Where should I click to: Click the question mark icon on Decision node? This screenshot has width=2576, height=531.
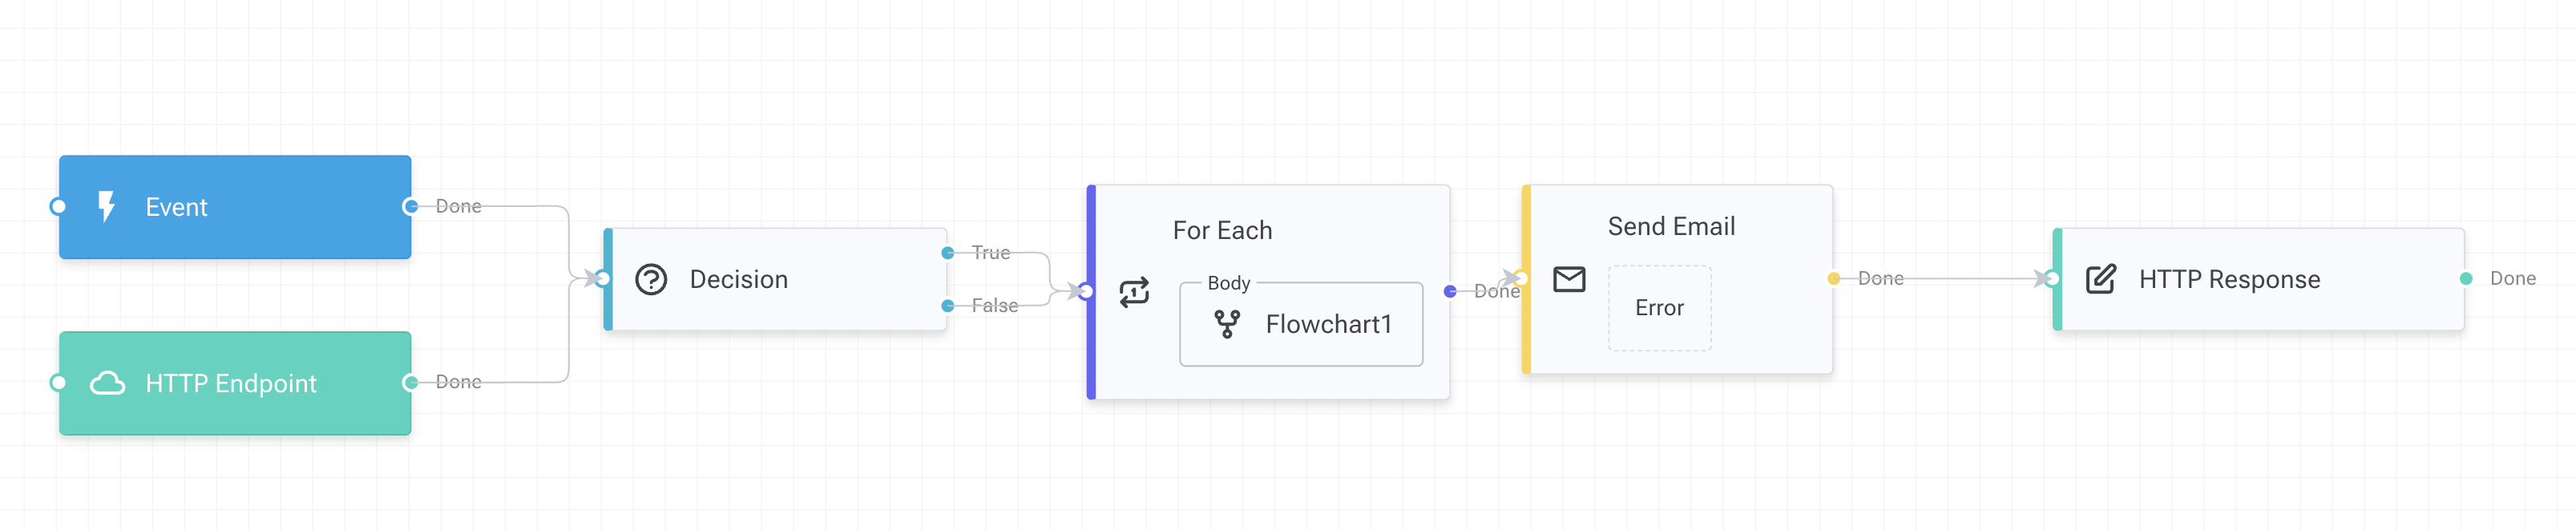pyautogui.click(x=651, y=279)
